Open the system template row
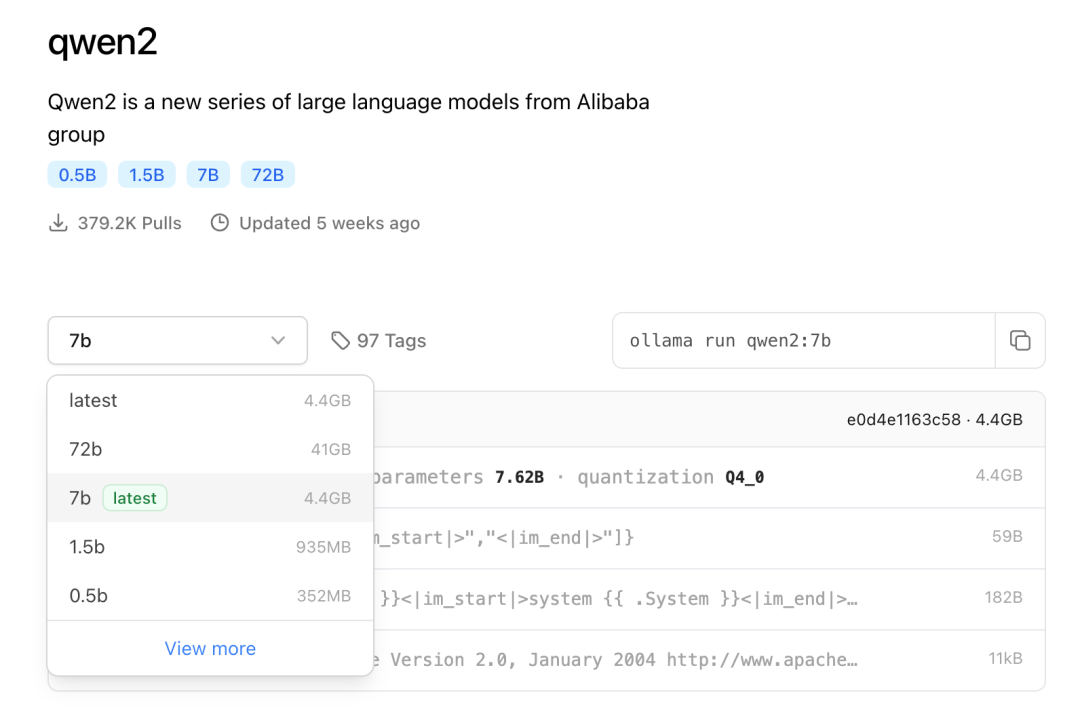 tap(709, 599)
